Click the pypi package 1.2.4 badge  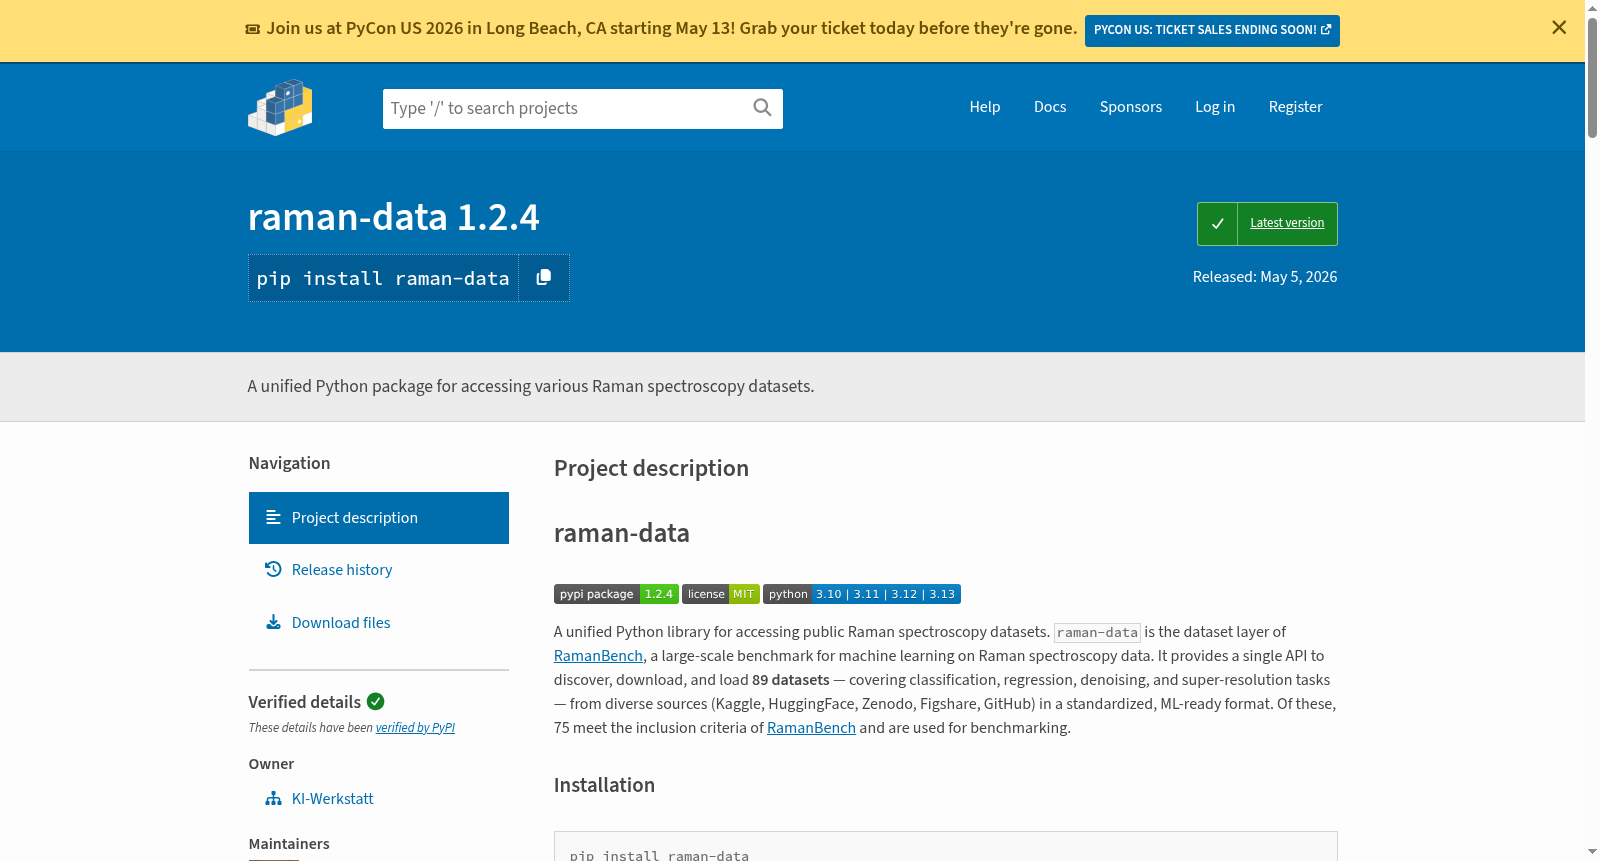point(616,594)
